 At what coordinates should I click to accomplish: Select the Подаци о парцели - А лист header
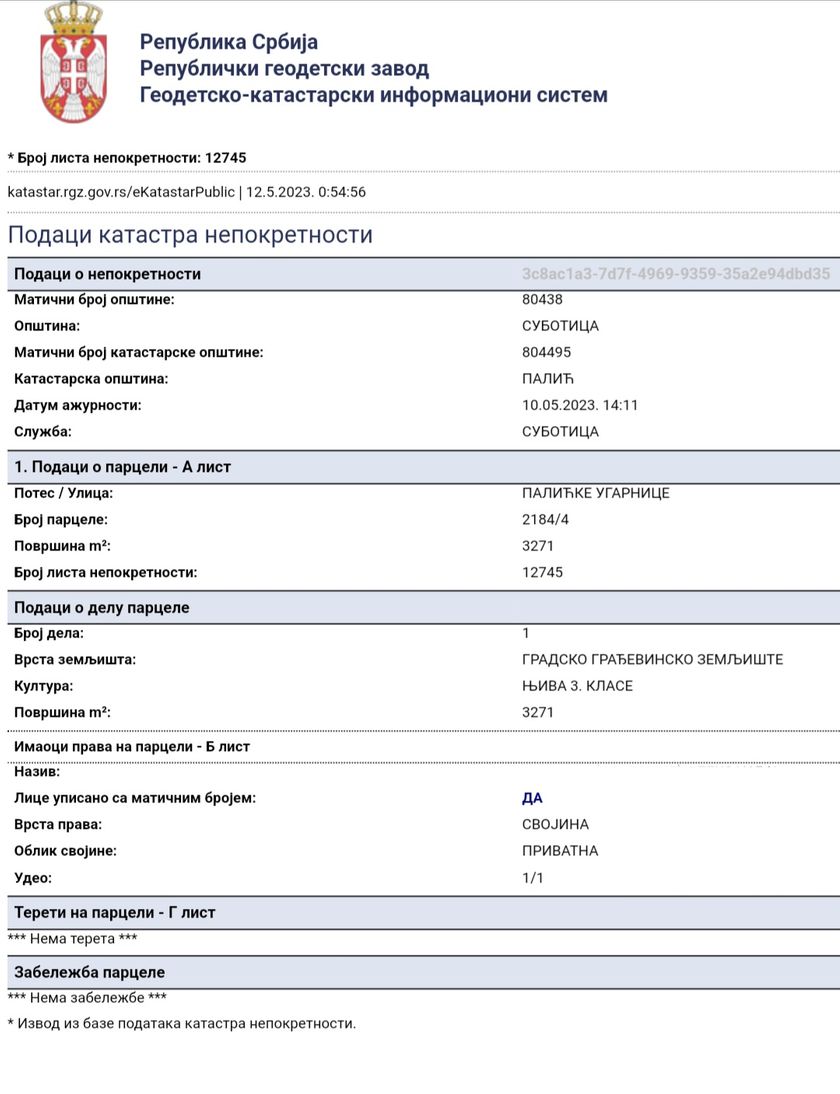122,467
